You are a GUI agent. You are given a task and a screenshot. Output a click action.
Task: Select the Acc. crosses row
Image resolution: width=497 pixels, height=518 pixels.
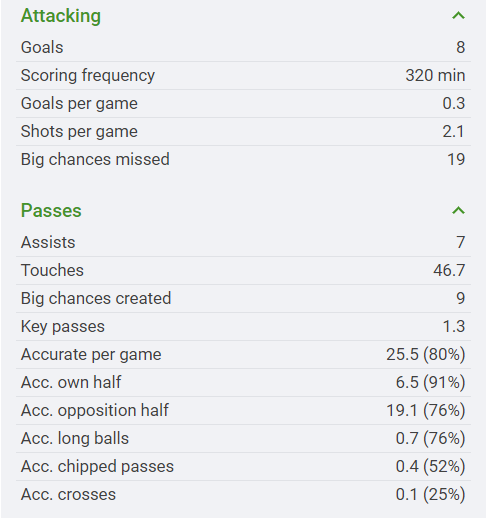[243, 494]
